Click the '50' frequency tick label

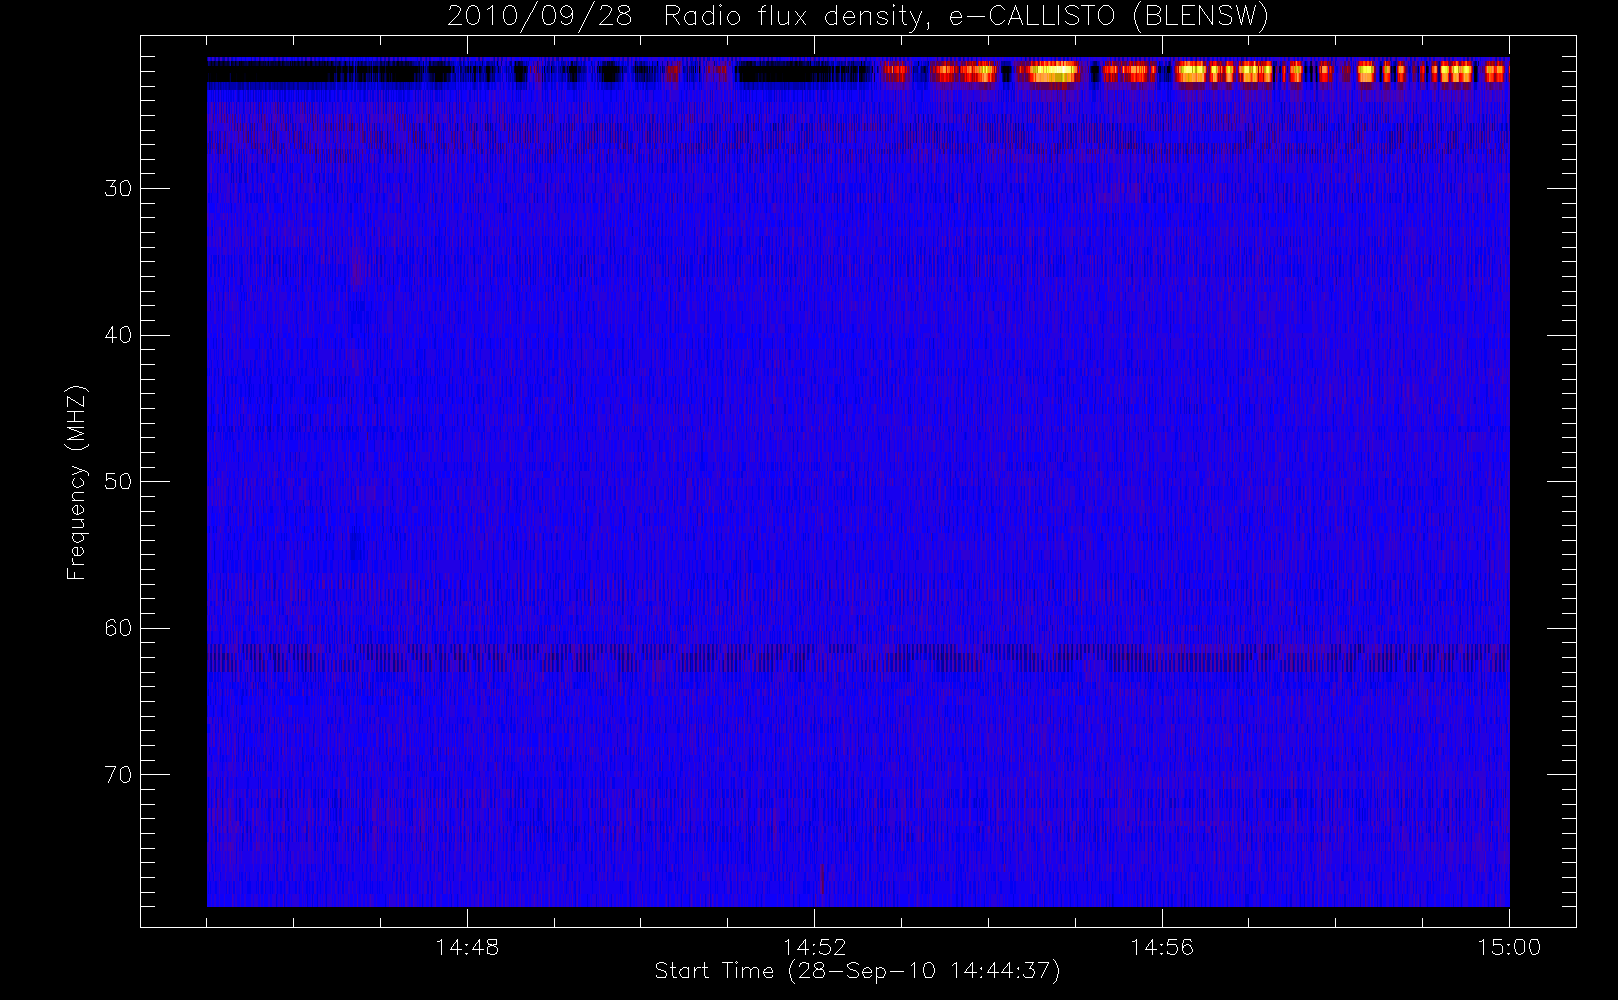[118, 482]
